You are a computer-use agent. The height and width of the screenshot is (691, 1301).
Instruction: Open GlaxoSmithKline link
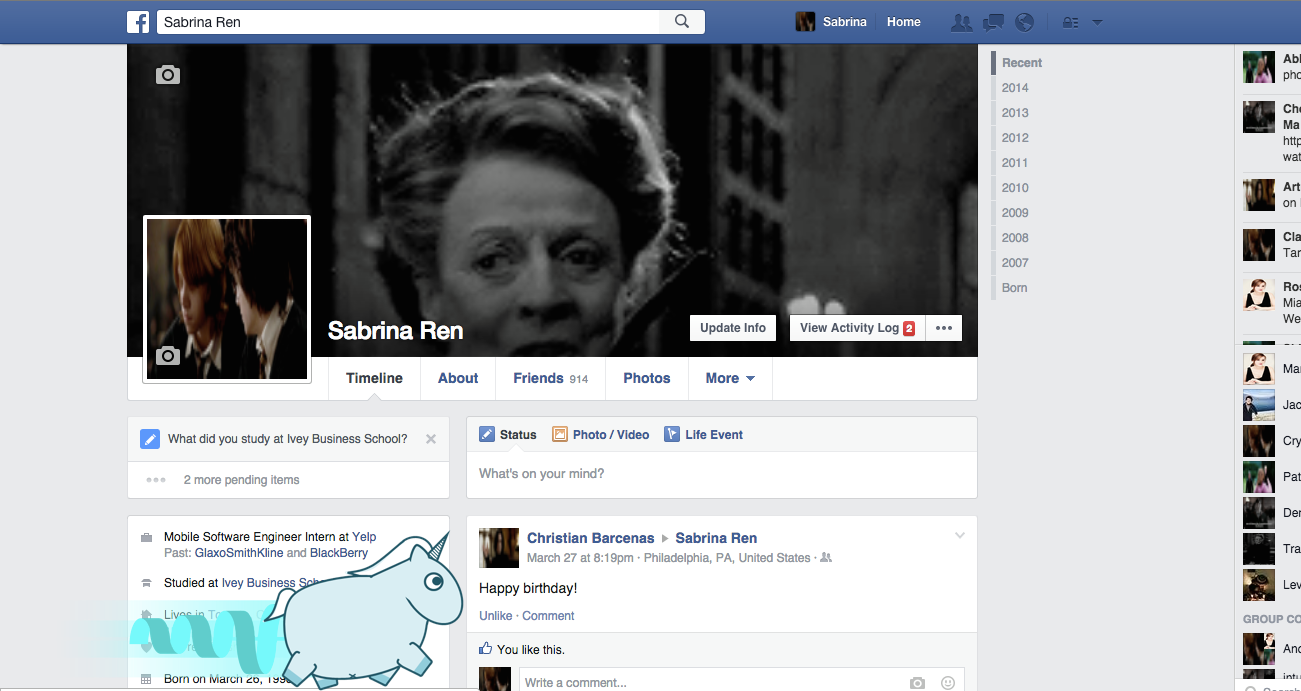[239, 553]
